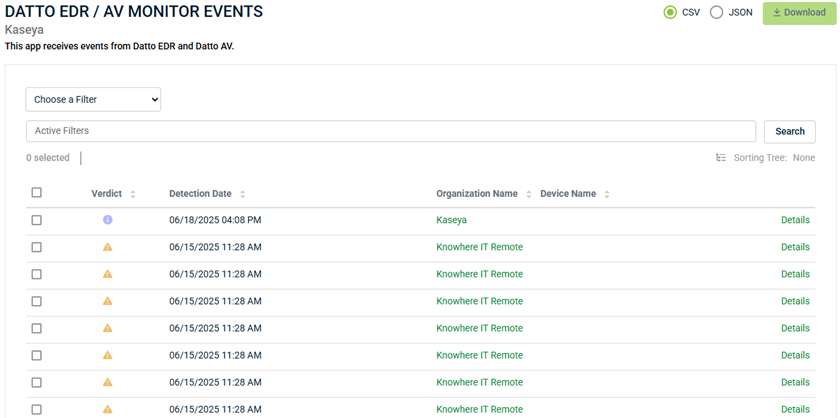This screenshot has width=840, height=418.
Task: Click the sort arrows beside Verdict header
Action: (x=133, y=195)
